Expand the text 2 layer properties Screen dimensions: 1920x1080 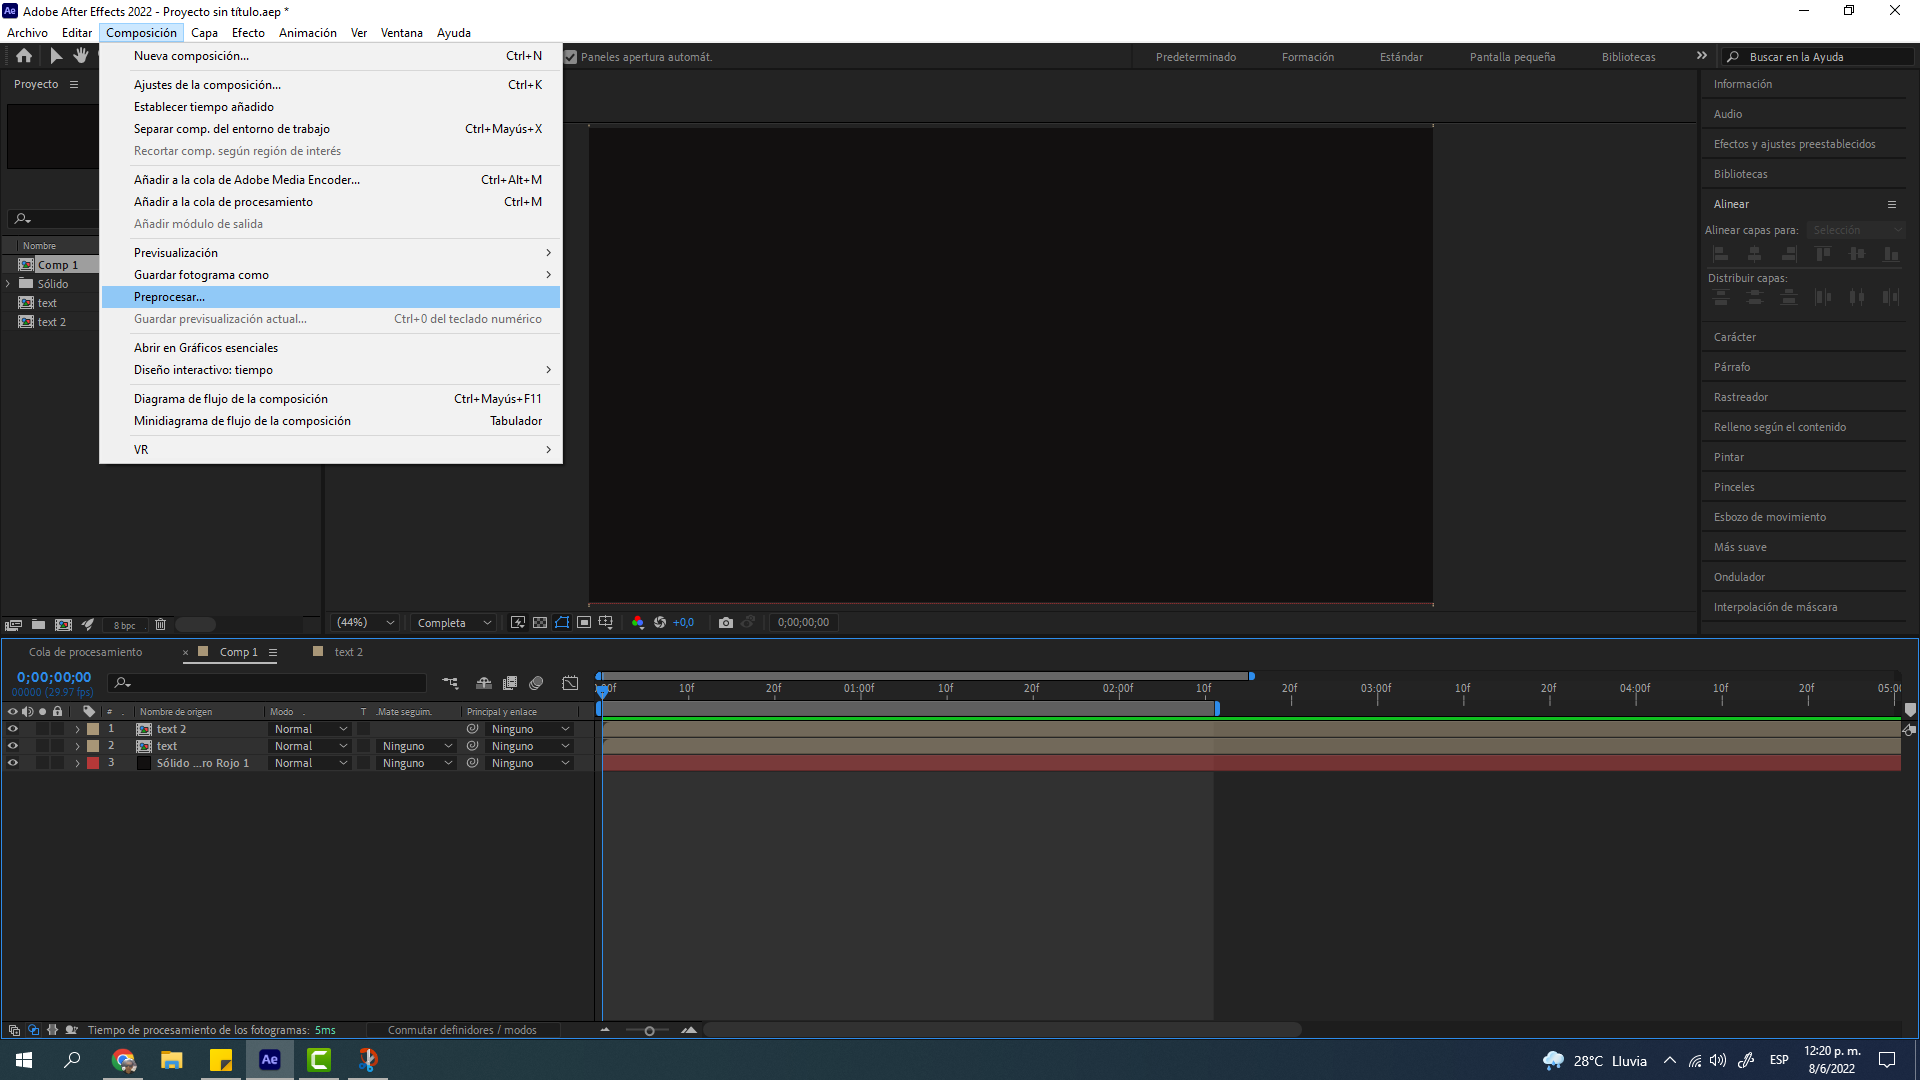pos(77,729)
